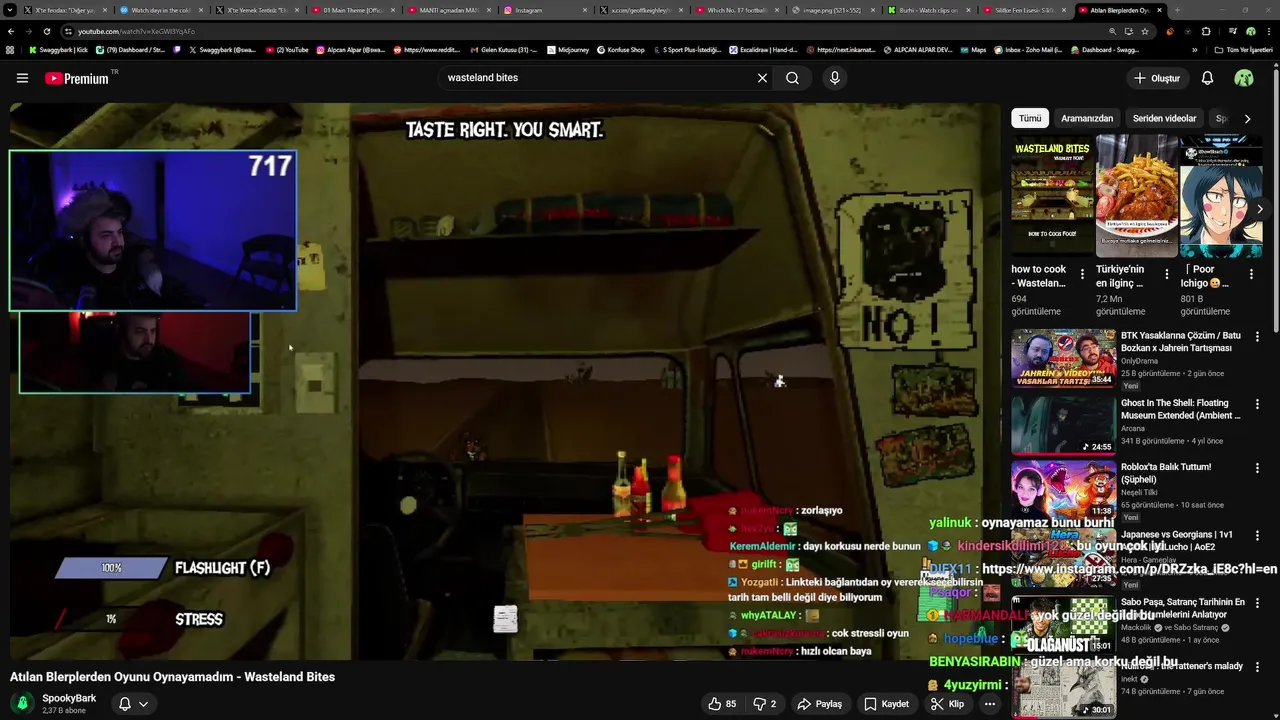Open the Tüm Yer İşaretleri folder
1280x720 pixels.
click(x=1243, y=49)
